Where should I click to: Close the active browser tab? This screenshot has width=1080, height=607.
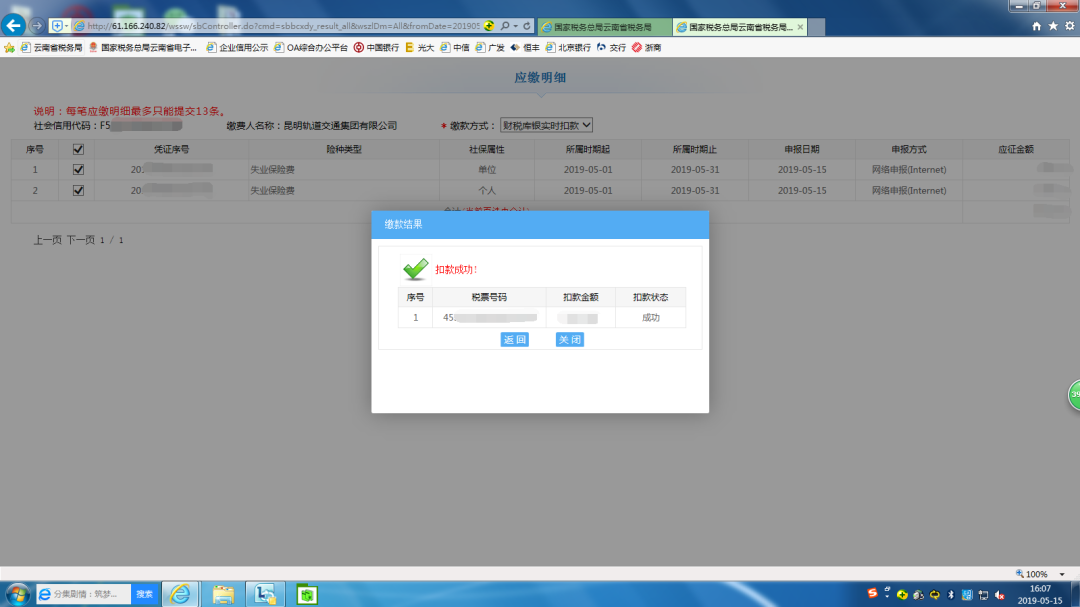pos(800,27)
